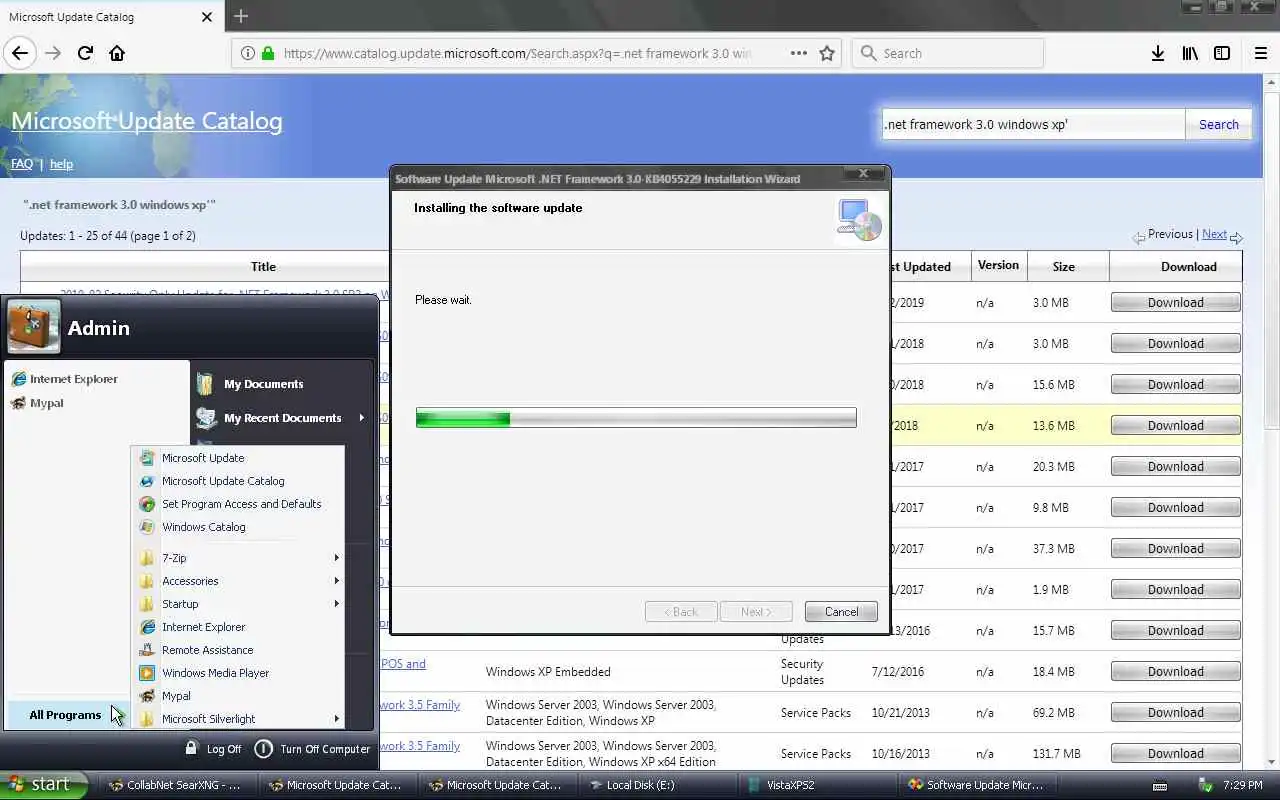Click the browser search box
This screenshot has width=1280, height=800.
click(x=948, y=53)
